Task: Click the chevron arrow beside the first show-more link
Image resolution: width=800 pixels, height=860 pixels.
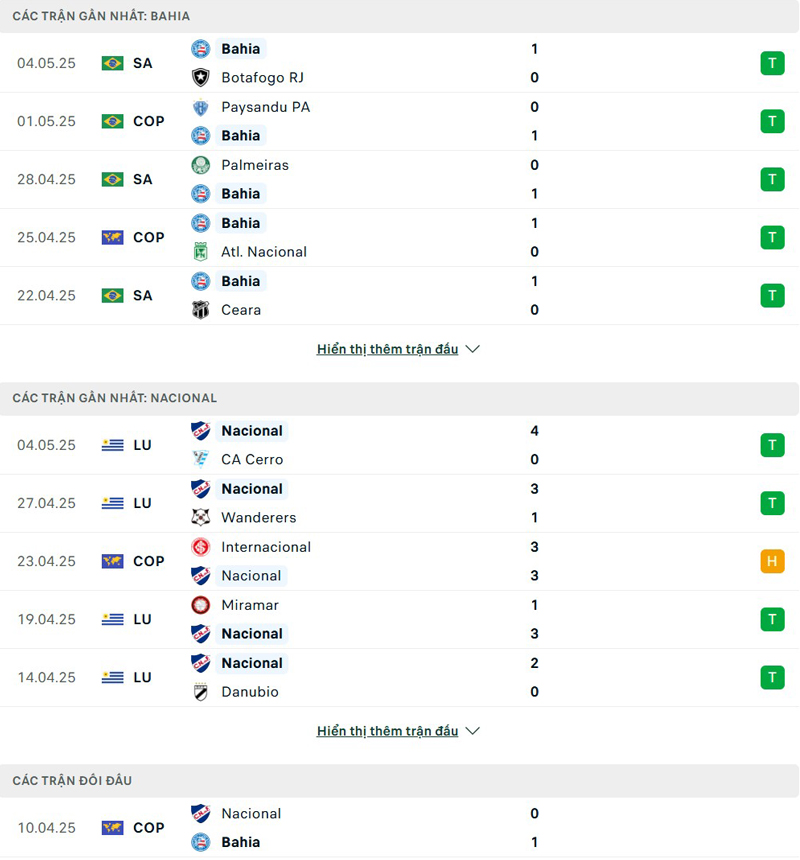Action: pyautogui.click(x=470, y=349)
